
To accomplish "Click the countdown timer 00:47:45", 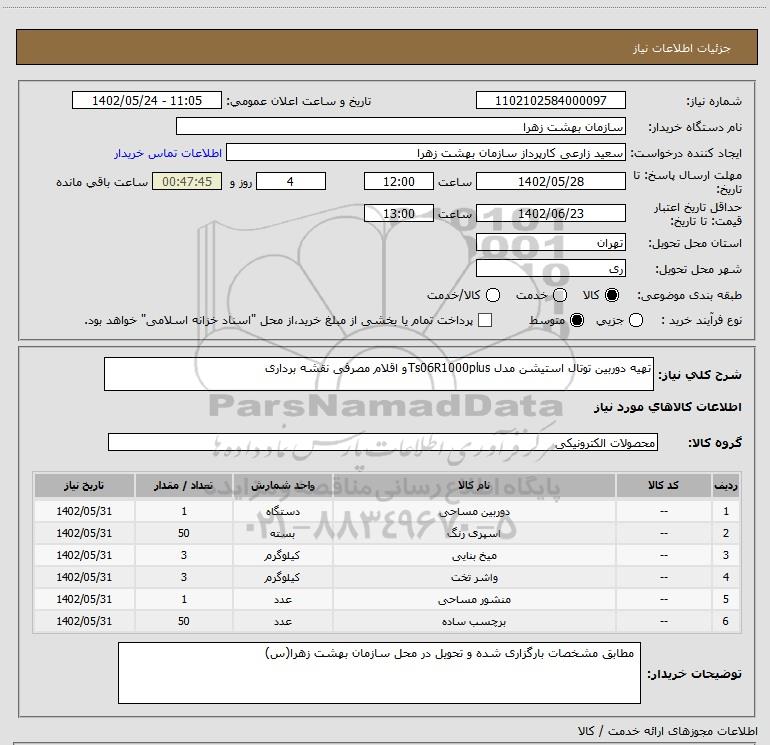I will click(x=187, y=181).
